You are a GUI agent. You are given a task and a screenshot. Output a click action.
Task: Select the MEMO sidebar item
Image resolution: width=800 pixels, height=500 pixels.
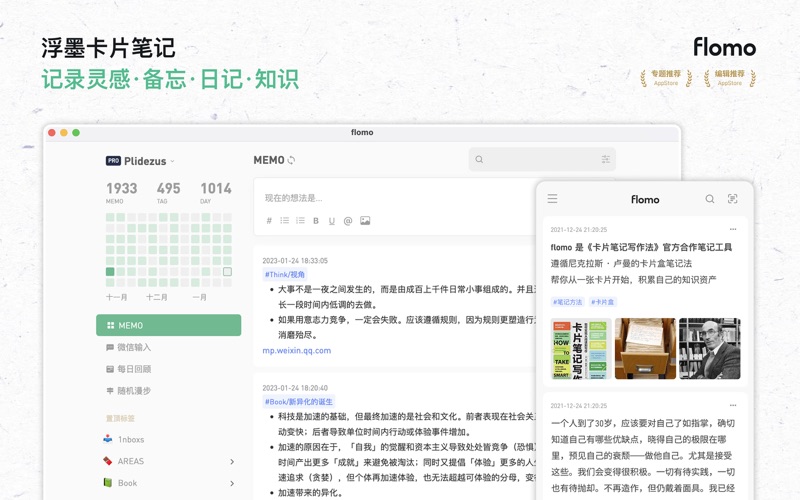pyautogui.click(x=168, y=325)
